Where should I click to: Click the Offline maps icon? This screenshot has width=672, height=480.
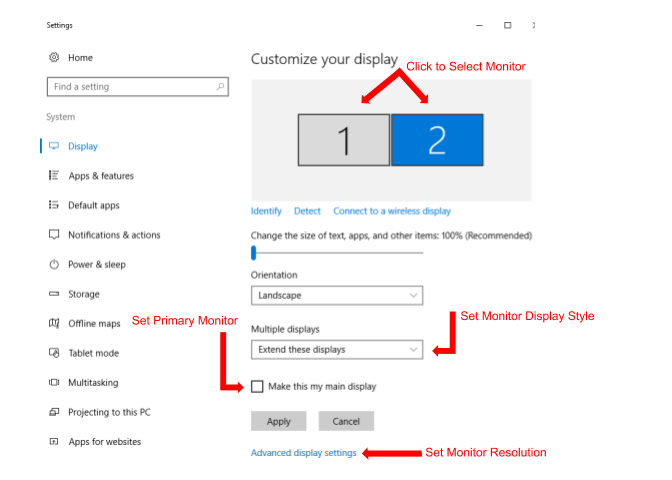coord(54,324)
